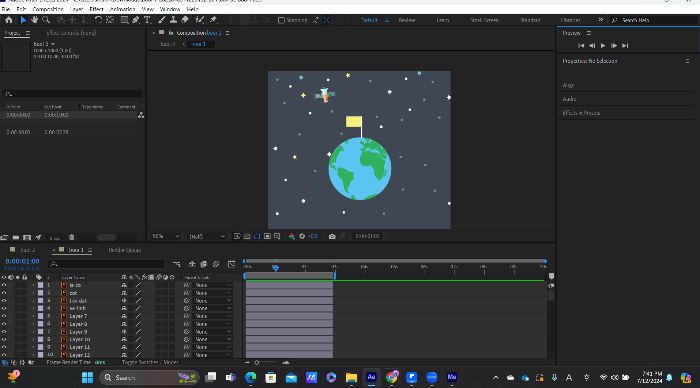Toggle the transparency grid in the viewer
700x388 pixels.
click(247, 236)
